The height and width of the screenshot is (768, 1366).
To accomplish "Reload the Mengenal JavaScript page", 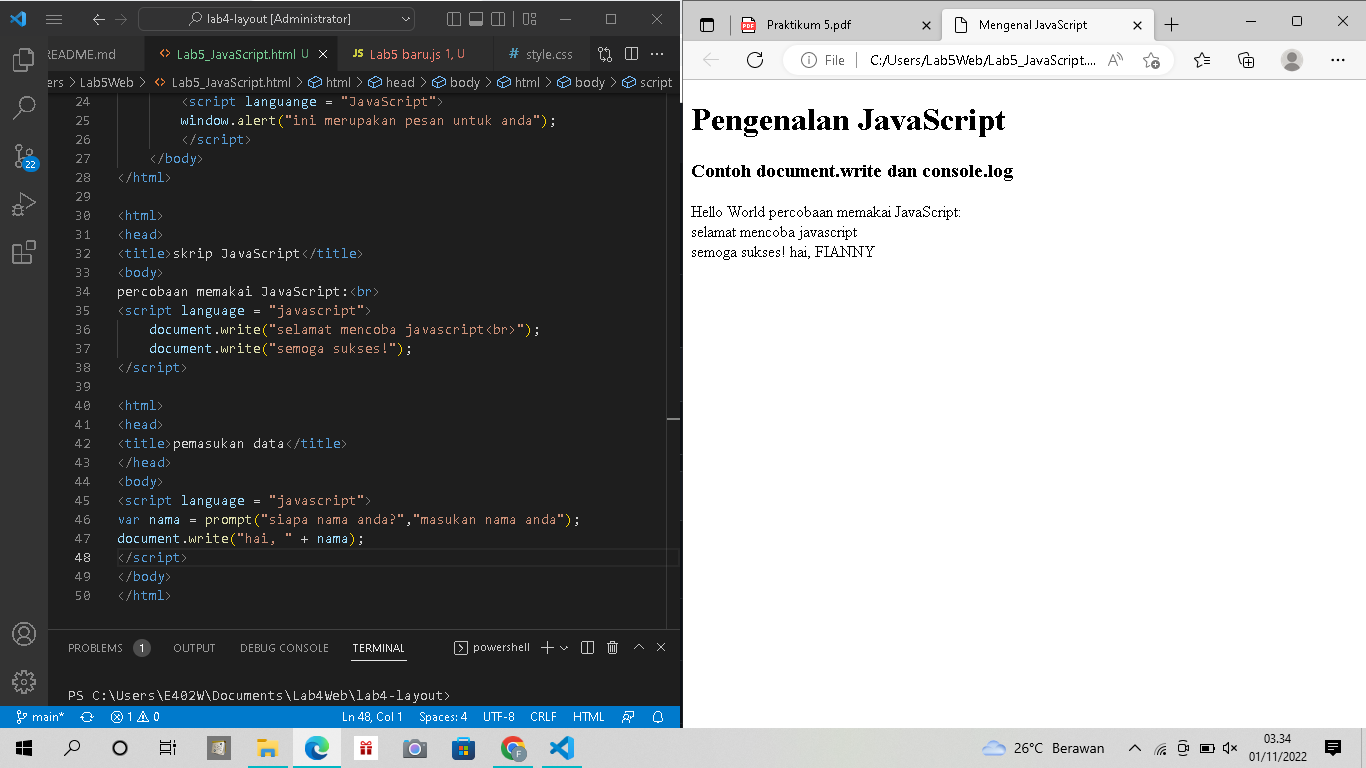I will [x=755, y=60].
